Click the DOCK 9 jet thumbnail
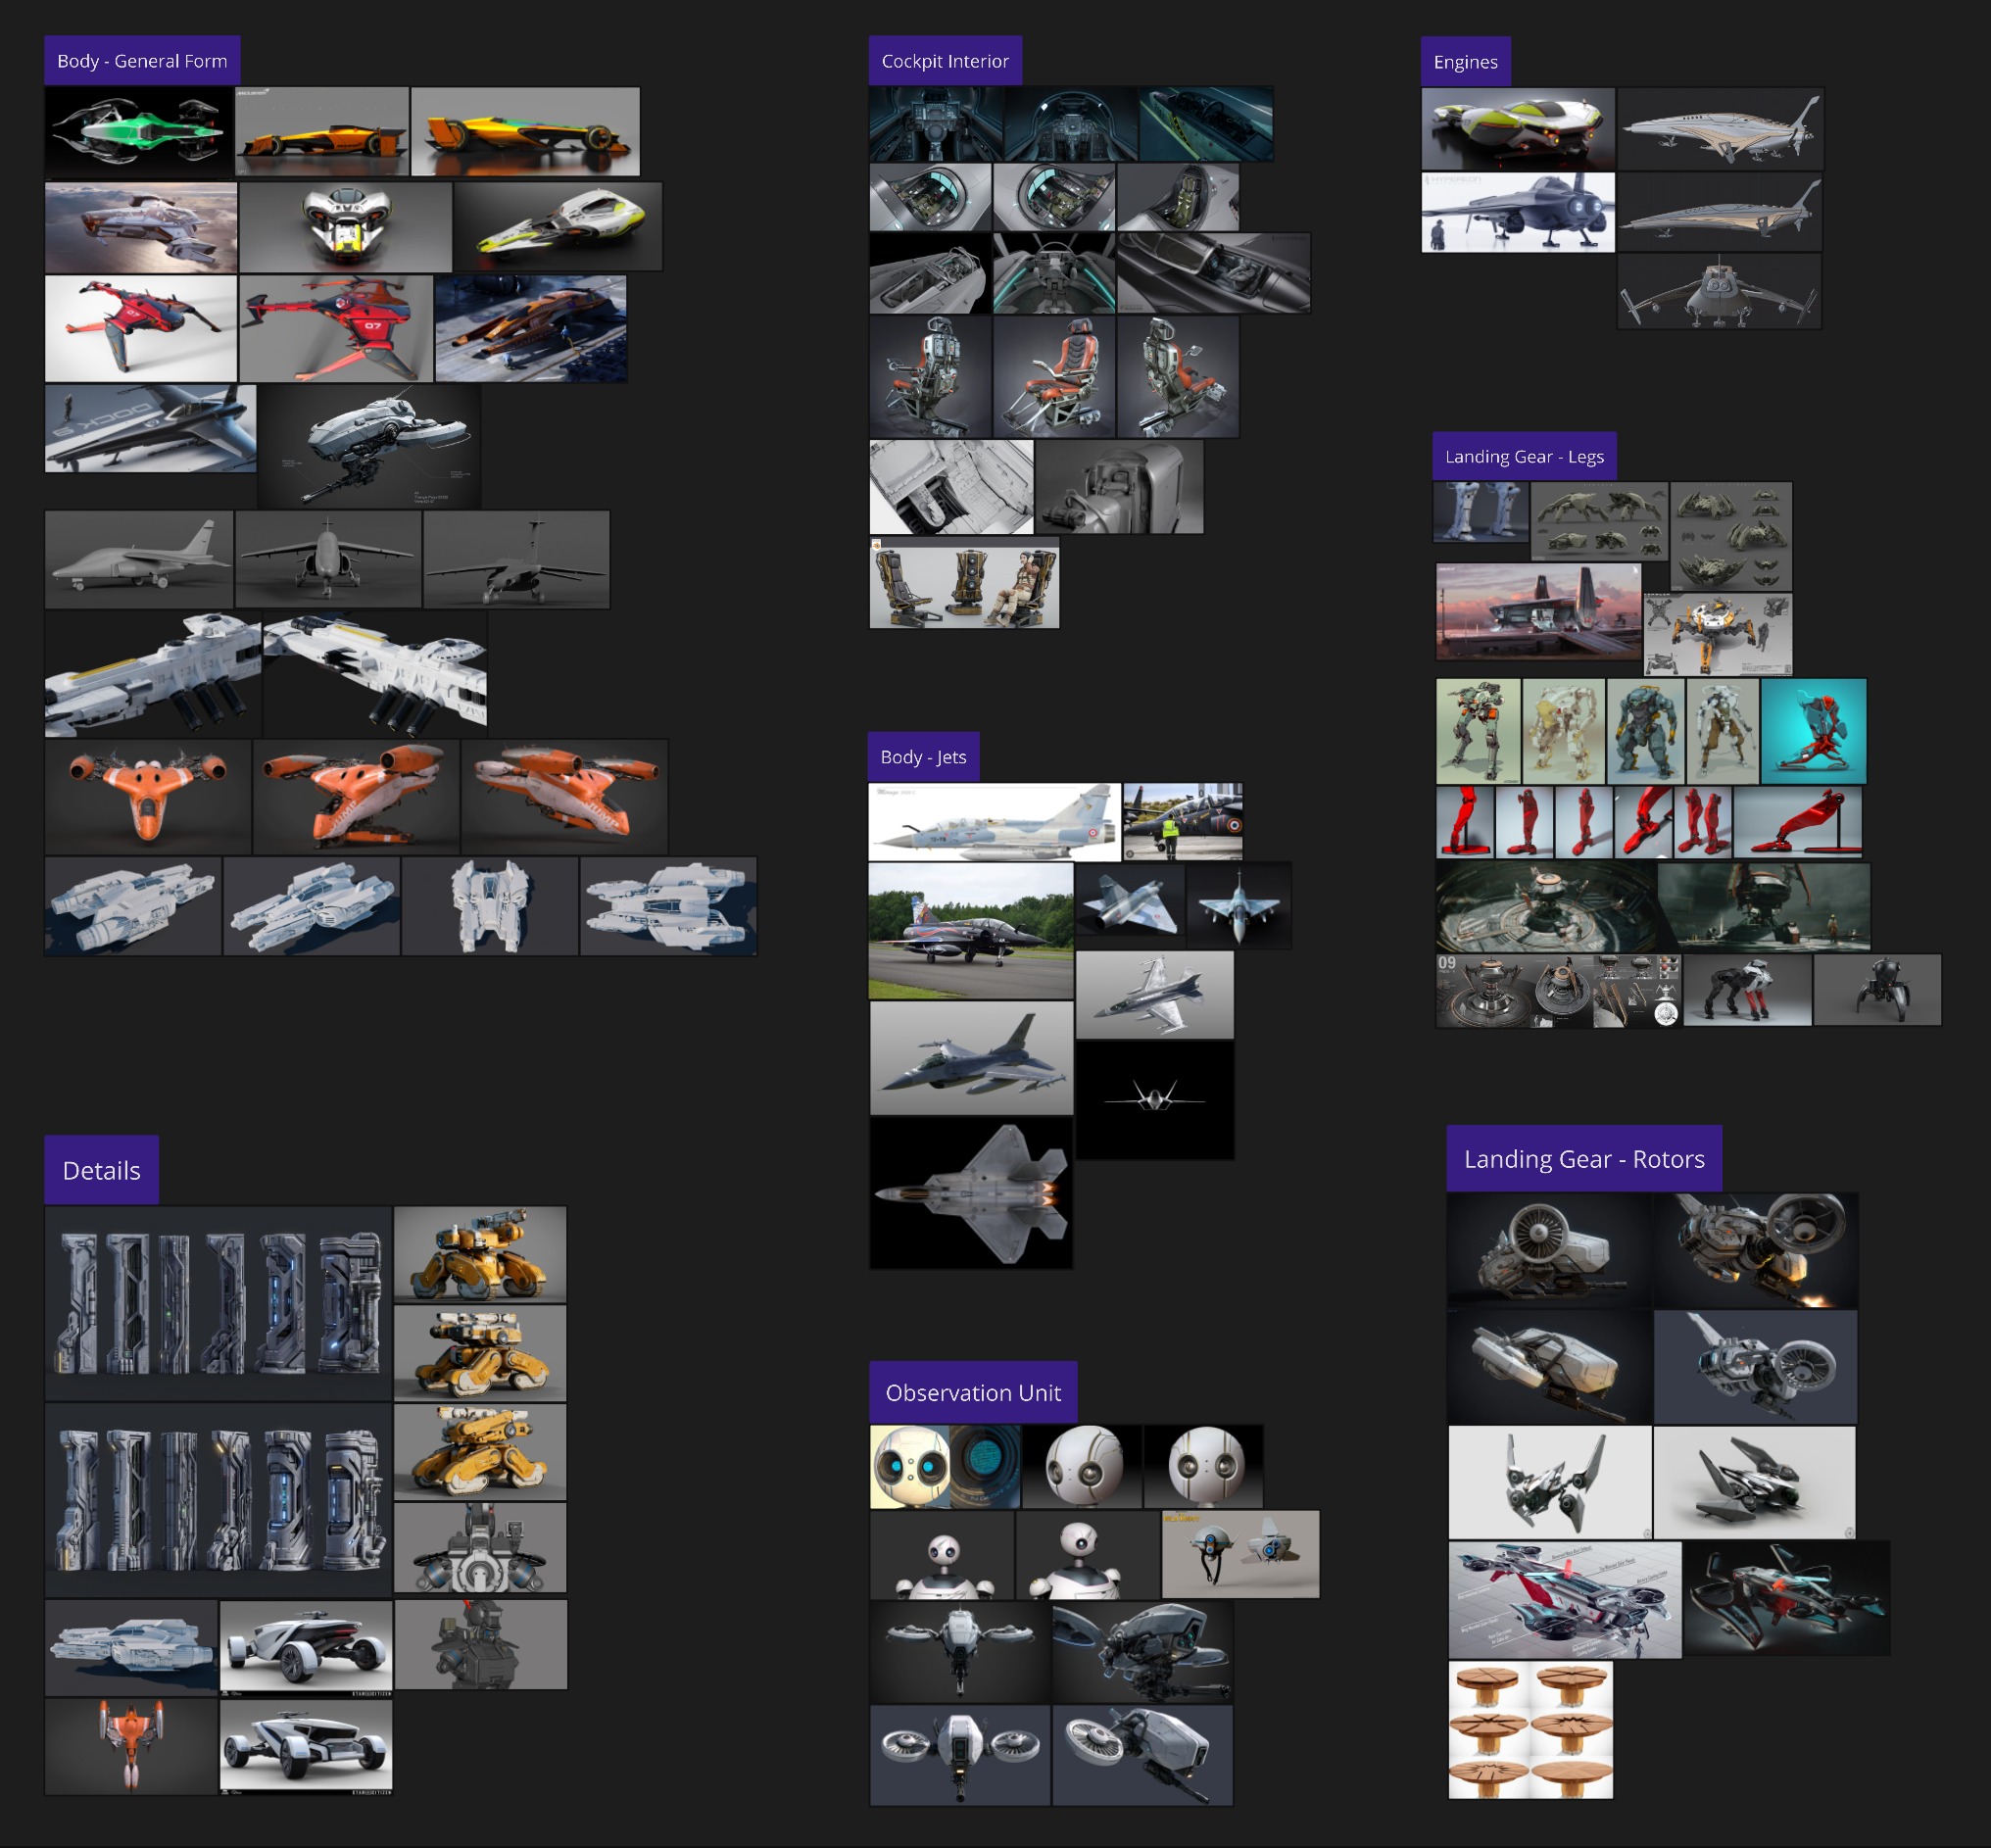The width and height of the screenshot is (1991, 1848). (150, 429)
